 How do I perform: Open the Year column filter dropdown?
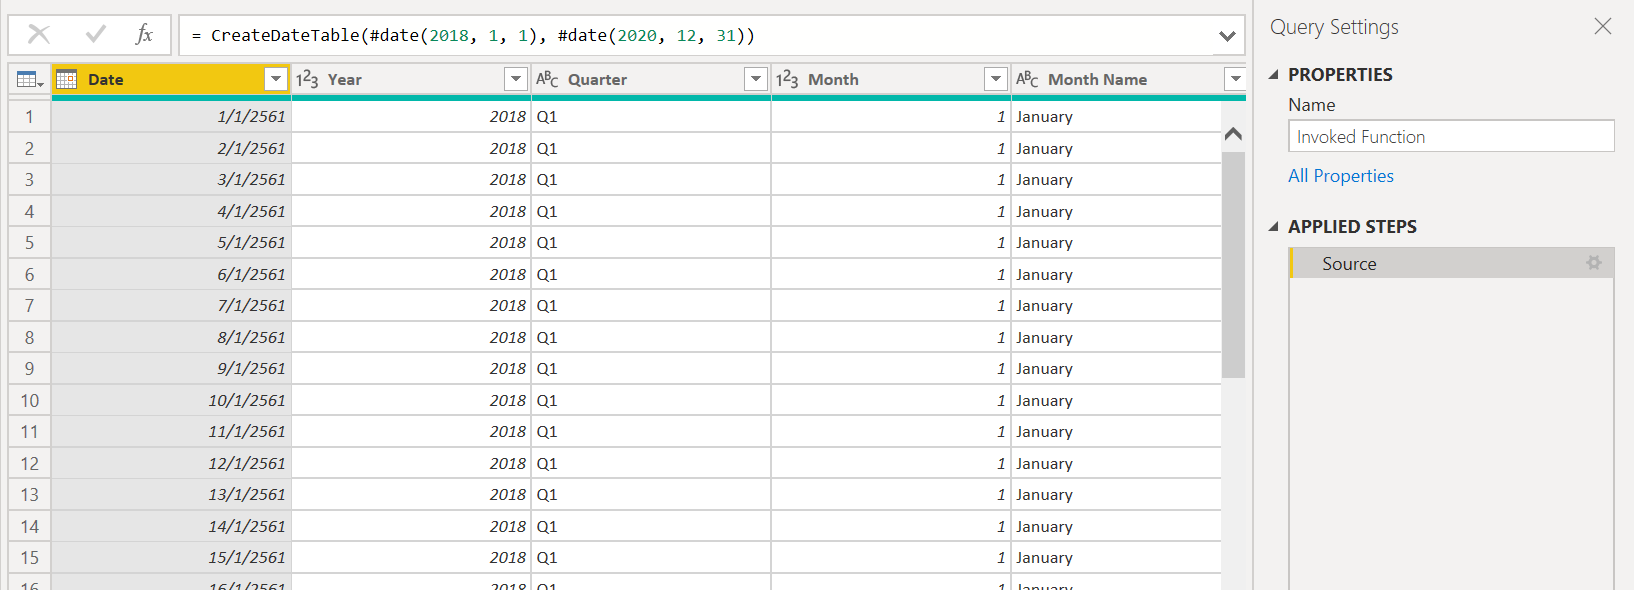point(516,79)
